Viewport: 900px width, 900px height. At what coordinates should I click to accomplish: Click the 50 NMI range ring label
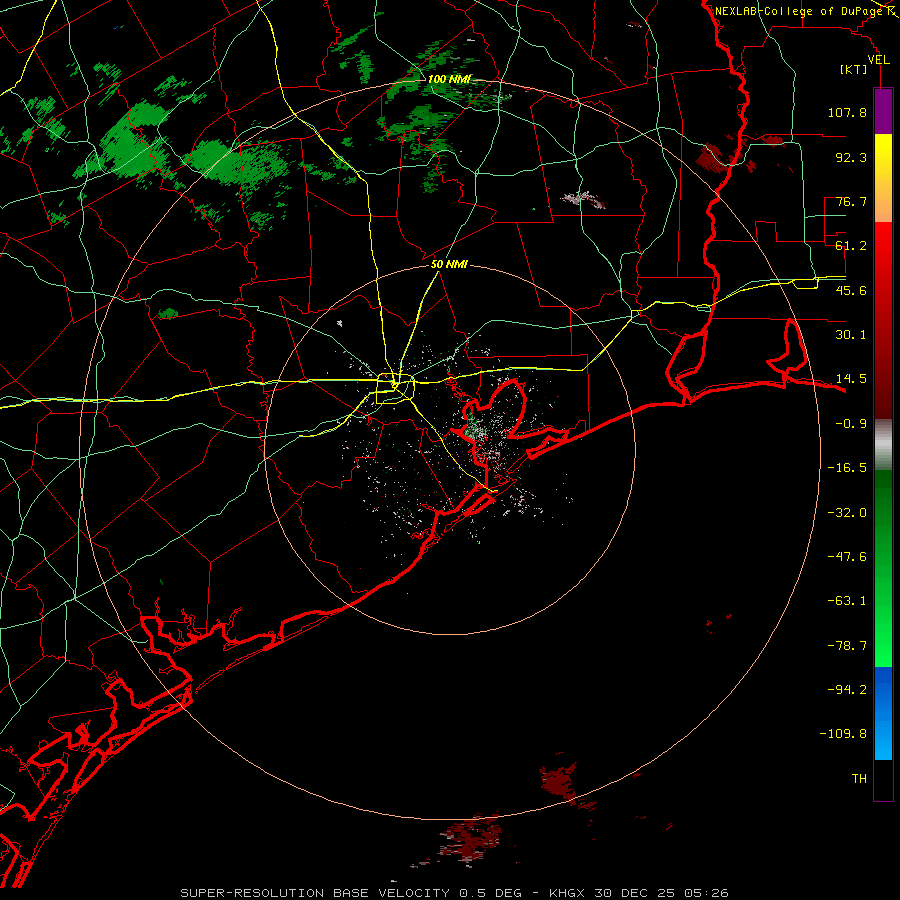[449, 265]
